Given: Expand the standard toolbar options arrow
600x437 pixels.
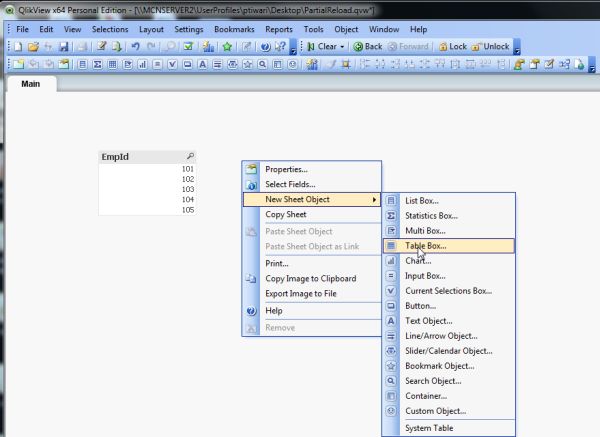Looking at the screenshot, I should pyautogui.click(x=293, y=47).
